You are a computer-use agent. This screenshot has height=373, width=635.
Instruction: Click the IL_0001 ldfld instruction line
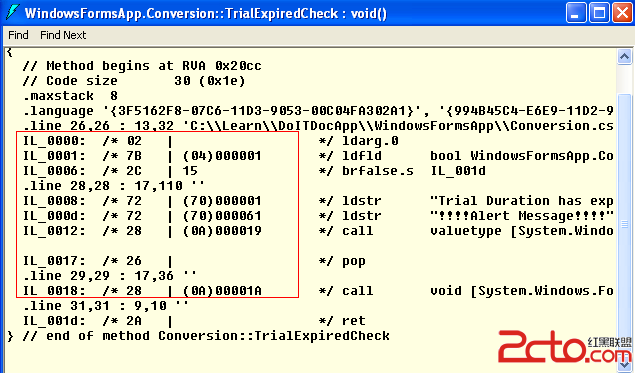(x=318, y=156)
